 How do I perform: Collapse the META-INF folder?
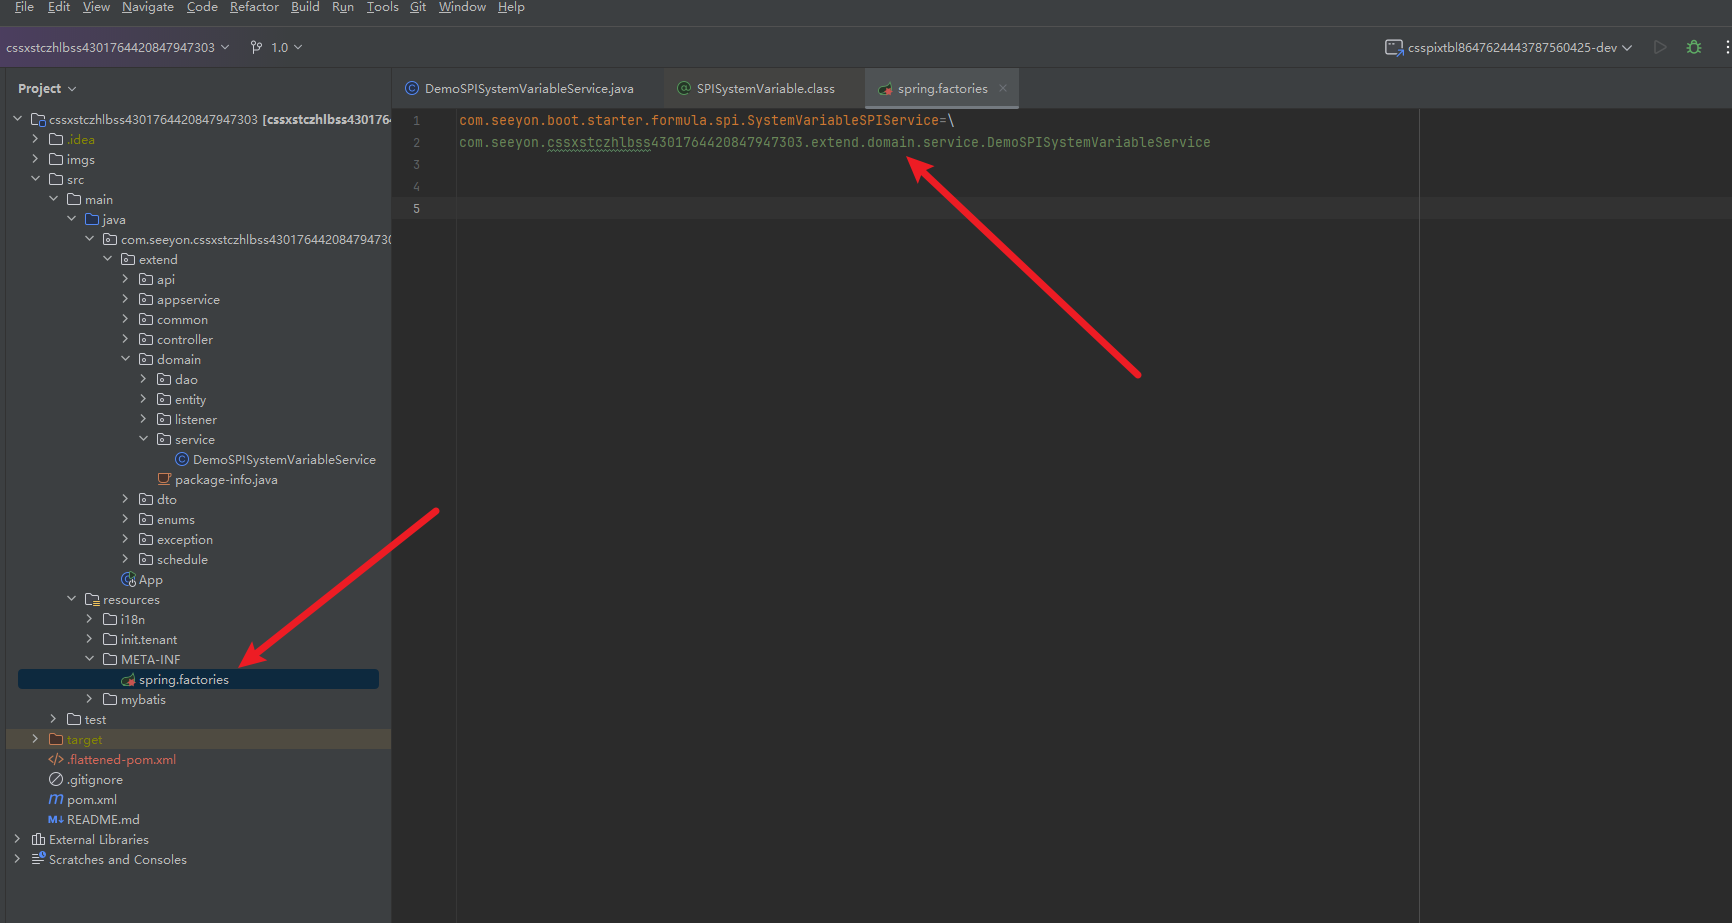click(x=89, y=660)
